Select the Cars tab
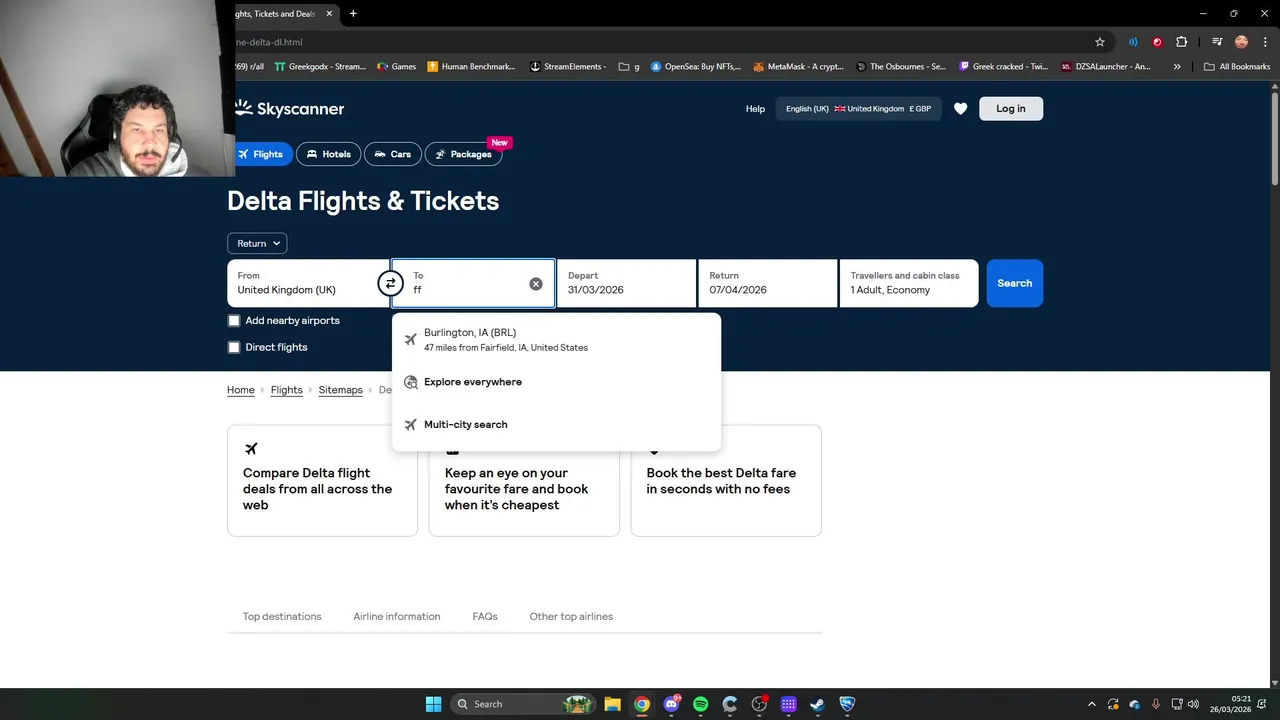The image size is (1280, 720). (x=393, y=154)
